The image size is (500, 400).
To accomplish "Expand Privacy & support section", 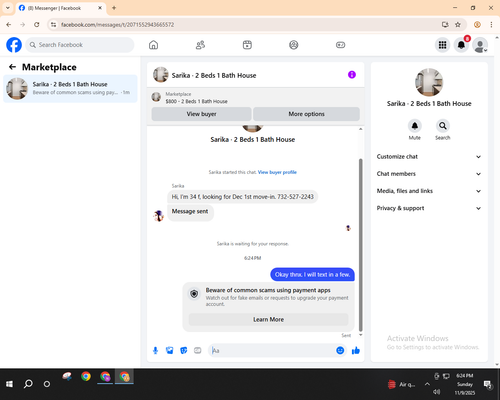I will click(x=429, y=208).
